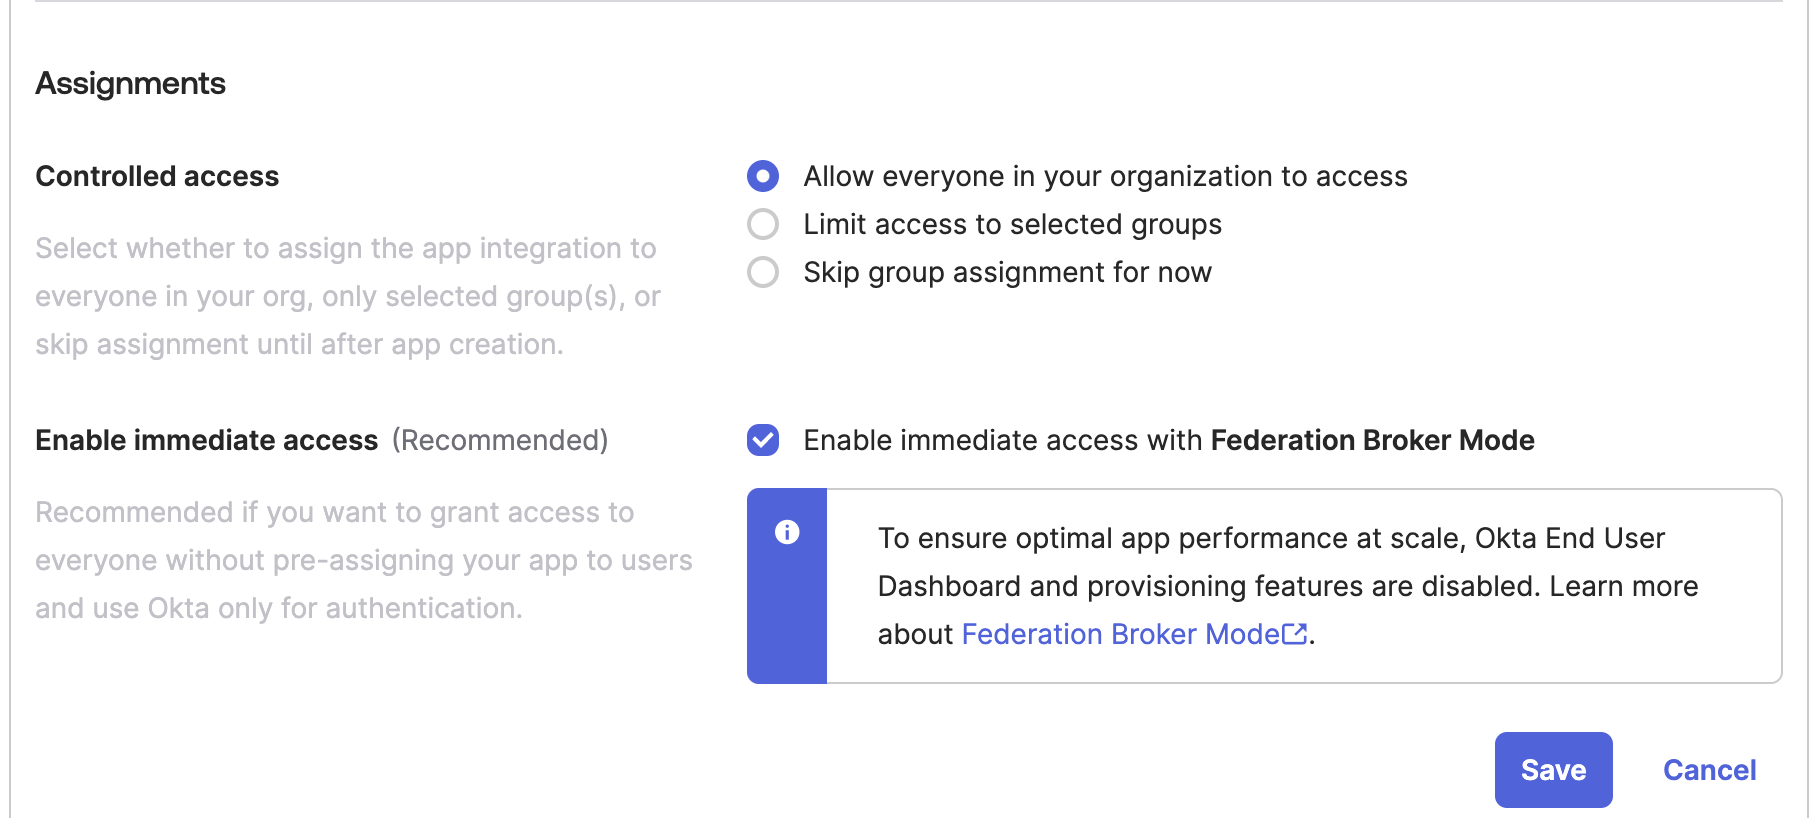Click the bold "Enable immediate access" field title

tap(207, 440)
